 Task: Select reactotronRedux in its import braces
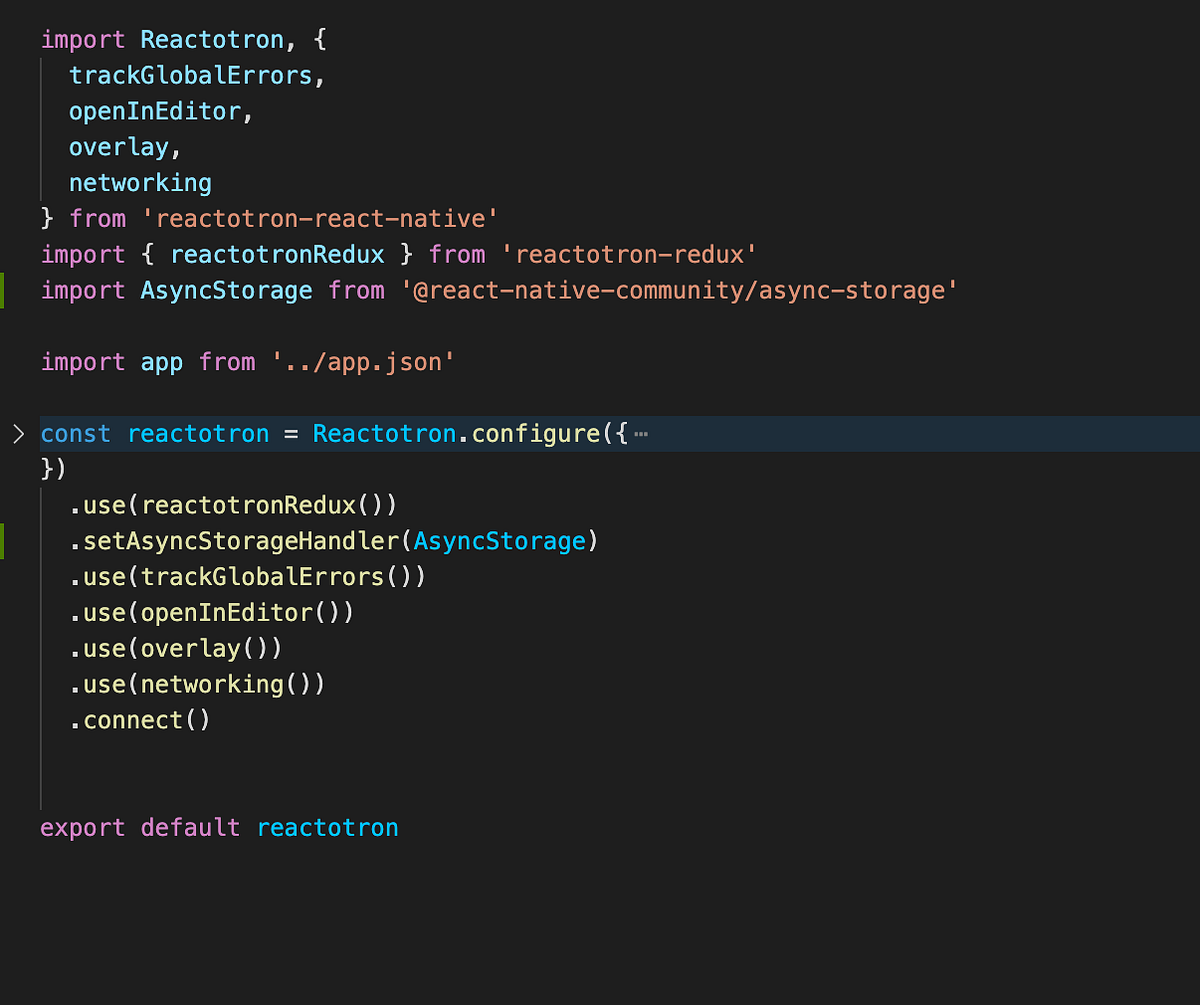pos(277,254)
